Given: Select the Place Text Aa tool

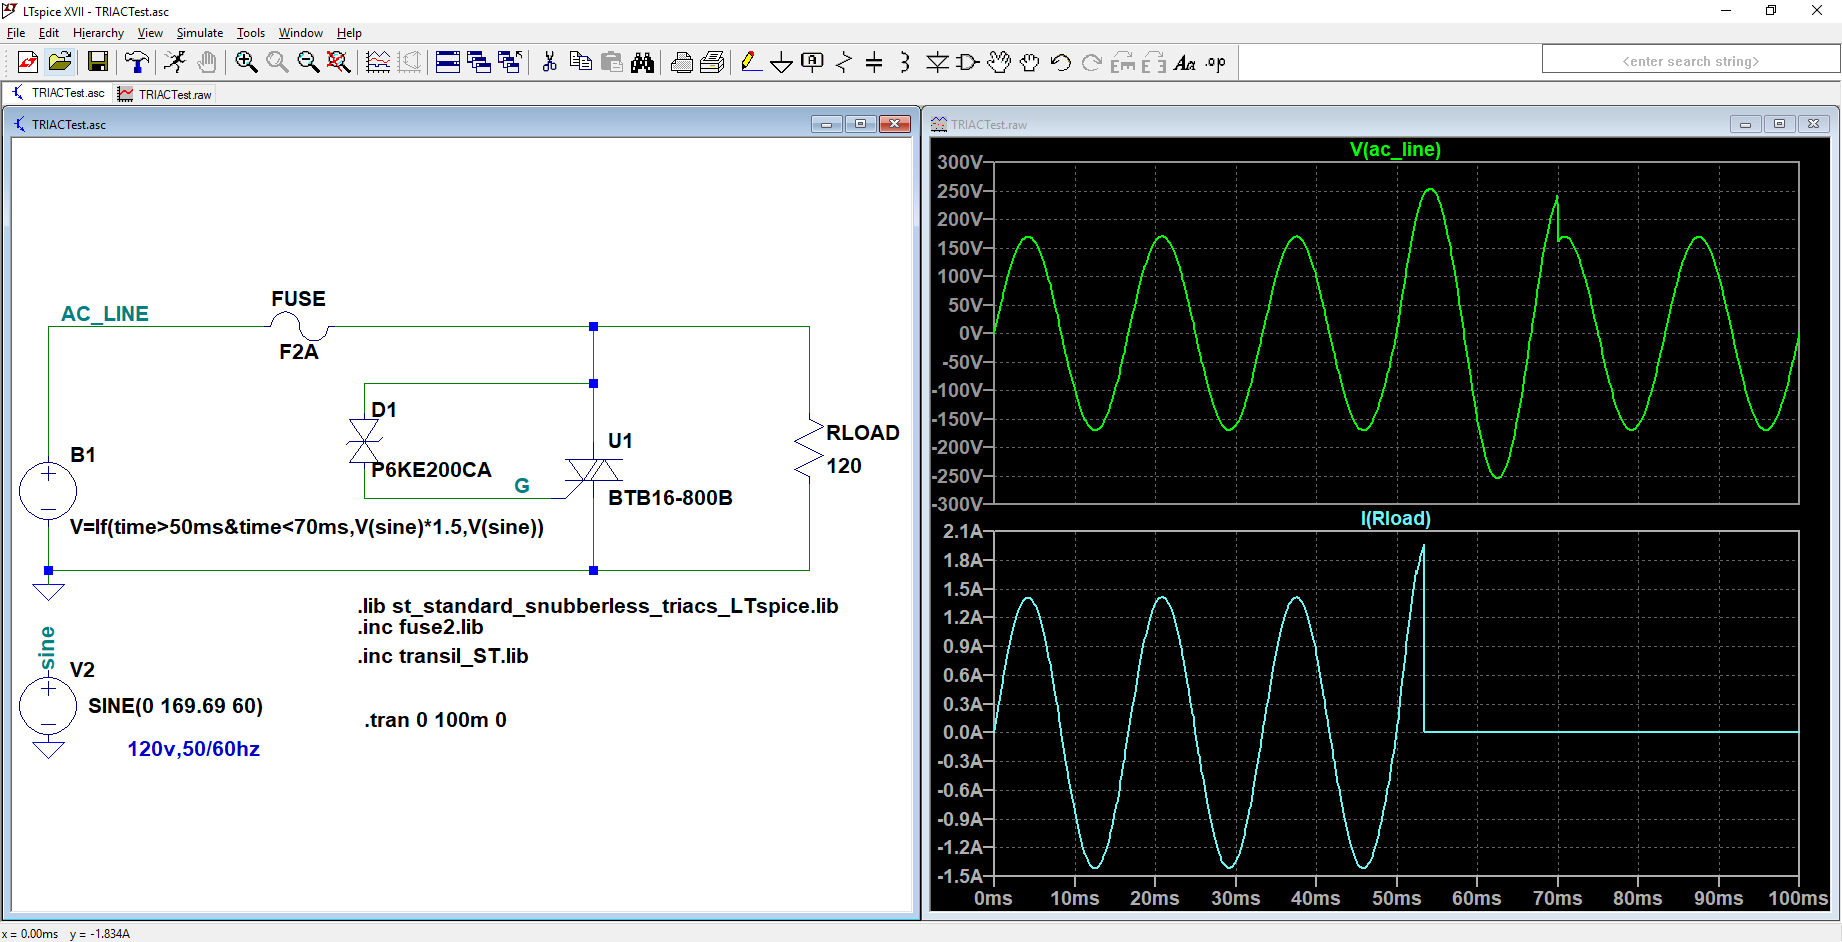Looking at the screenshot, I should click(1184, 62).
